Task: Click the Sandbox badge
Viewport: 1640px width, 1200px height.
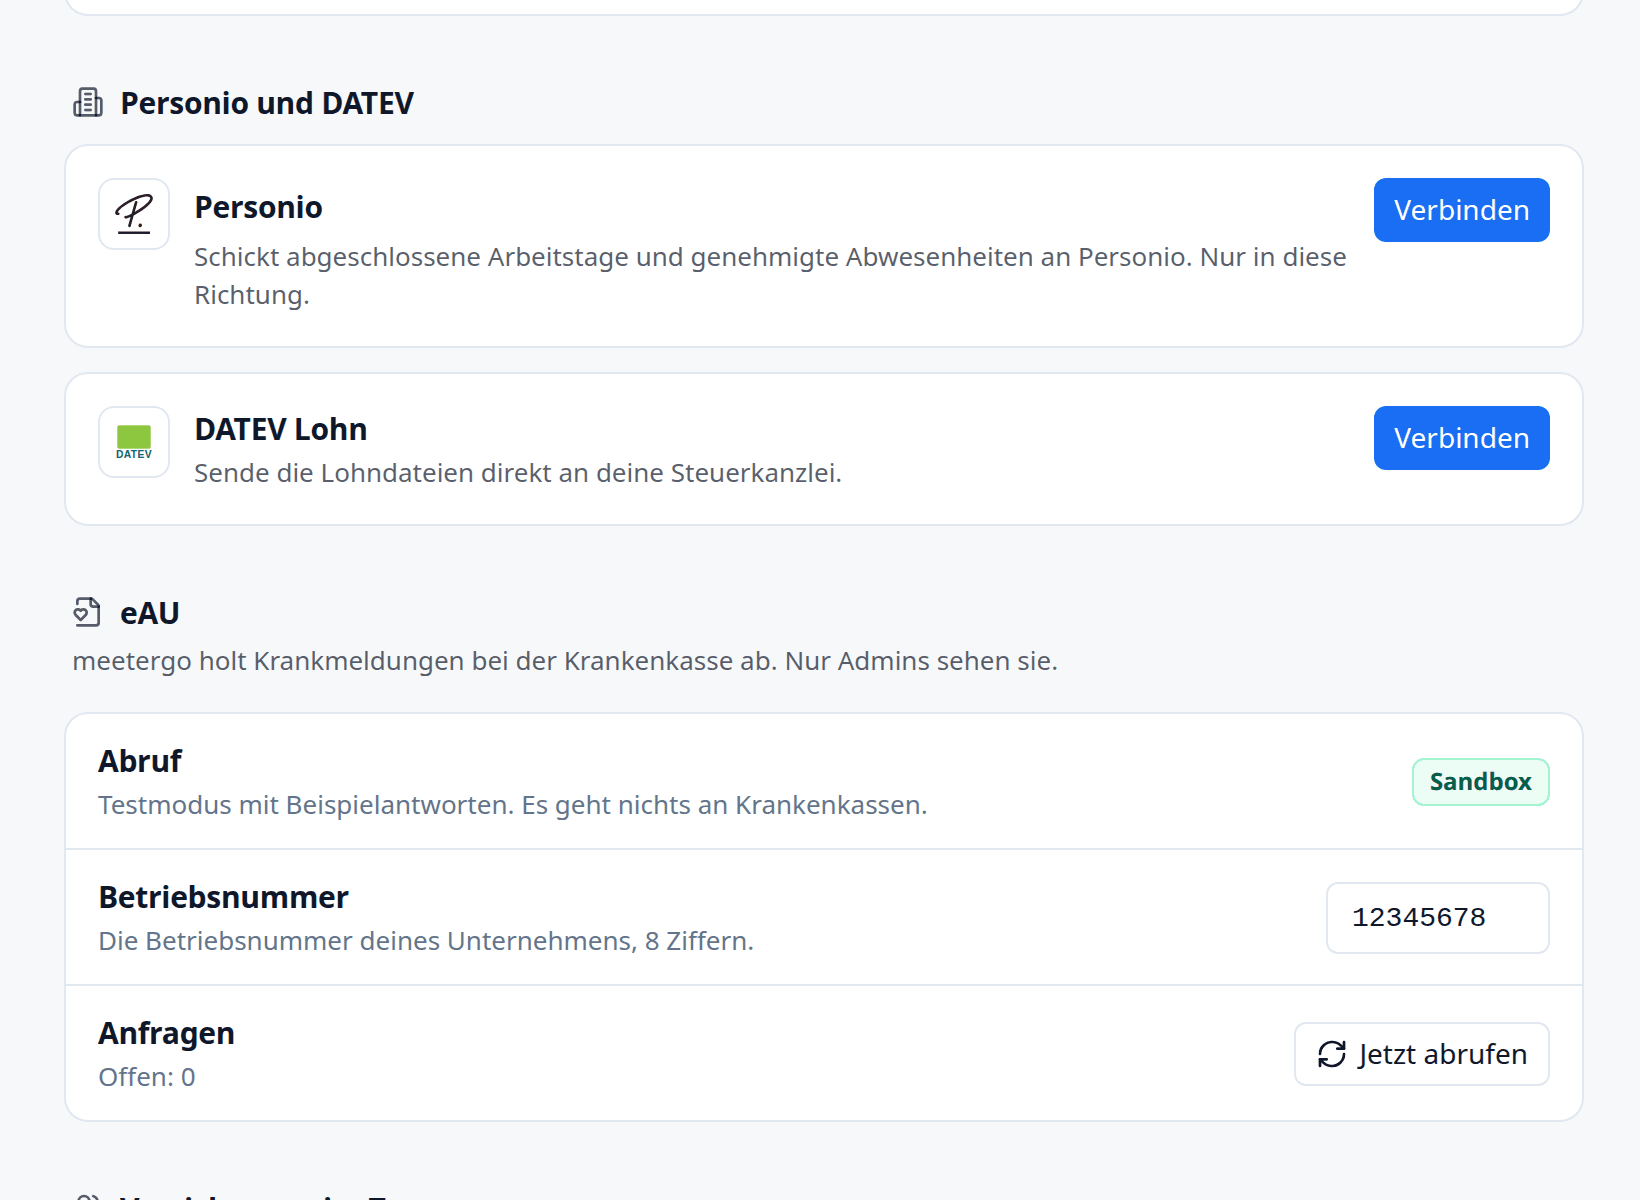Action: 1480,782
